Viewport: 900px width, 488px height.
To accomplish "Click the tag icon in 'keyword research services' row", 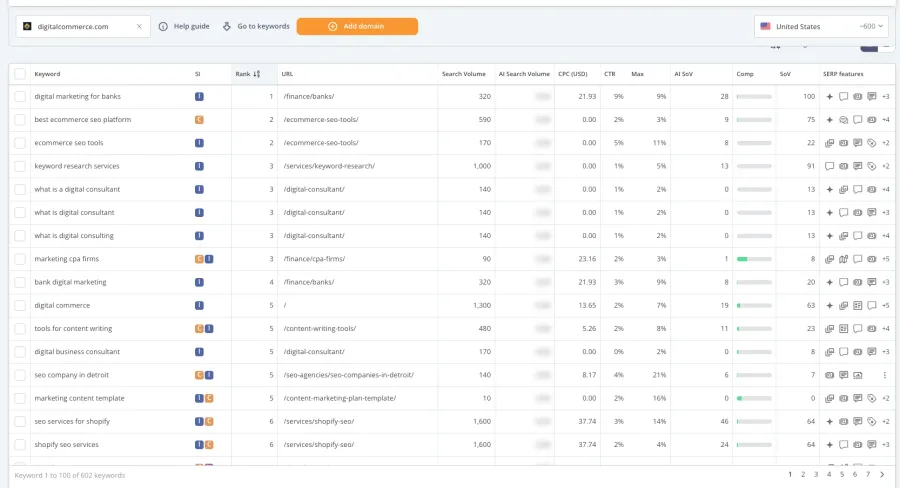I will pos(871,166).
